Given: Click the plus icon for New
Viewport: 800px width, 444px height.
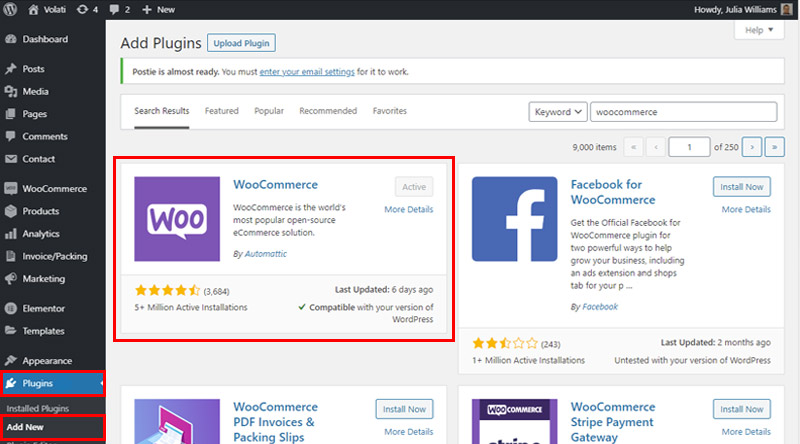Looking at the screenshot, I should click(147, 9).
